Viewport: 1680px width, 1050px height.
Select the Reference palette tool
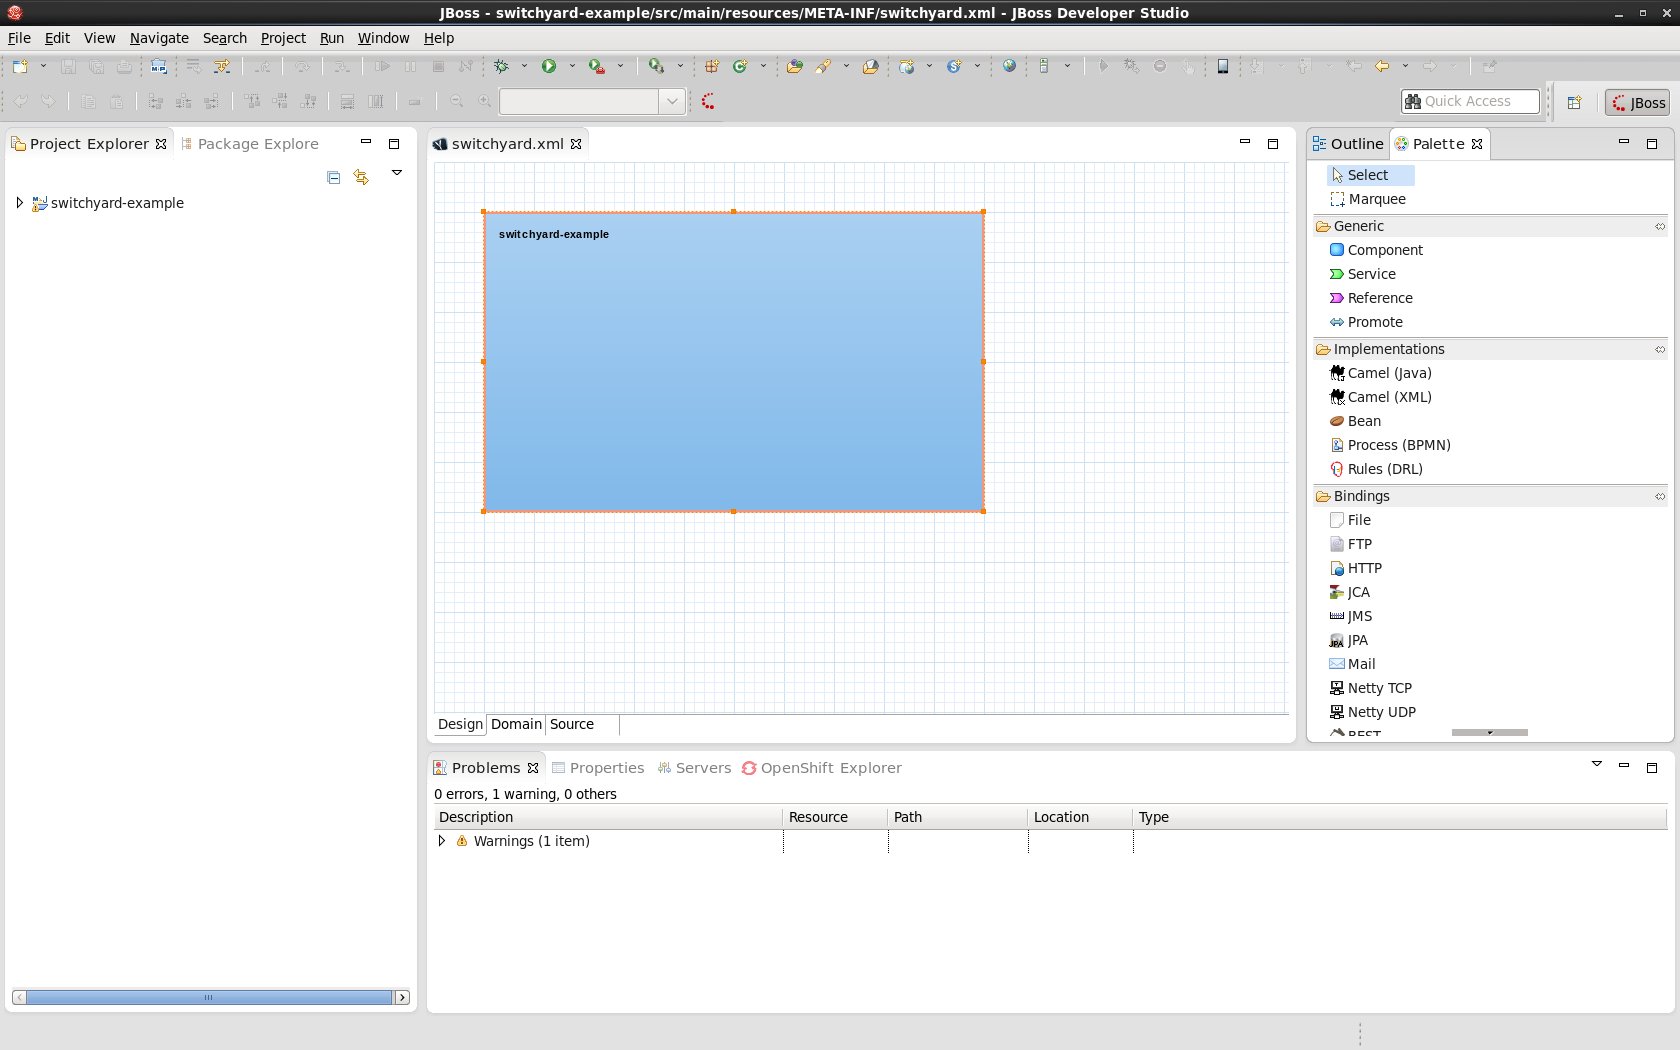point(1371,298)
